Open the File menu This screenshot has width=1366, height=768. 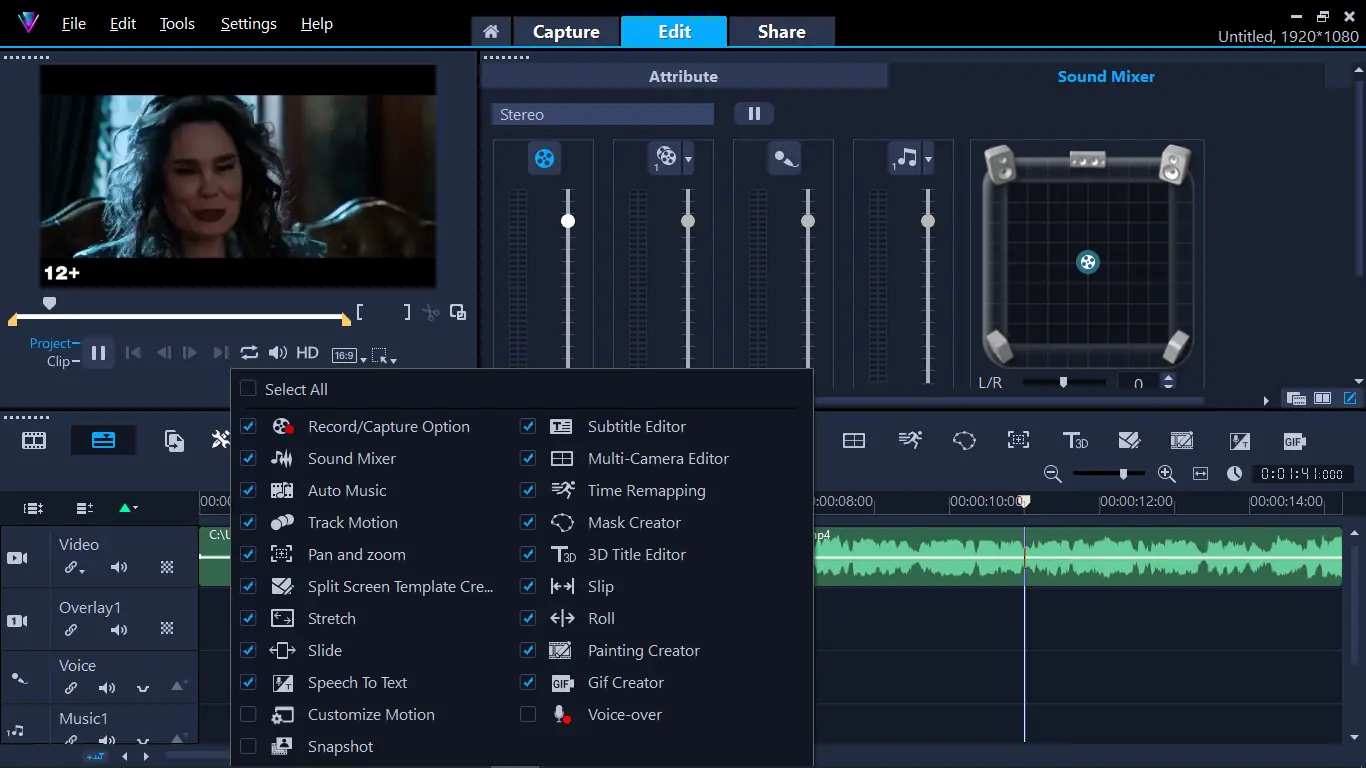point(74,24)
